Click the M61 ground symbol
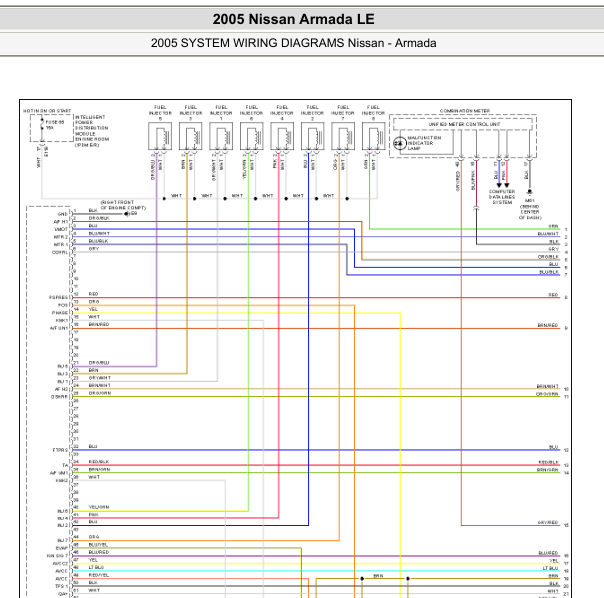Viewport: 604px width, 598px height. (530, 192)
